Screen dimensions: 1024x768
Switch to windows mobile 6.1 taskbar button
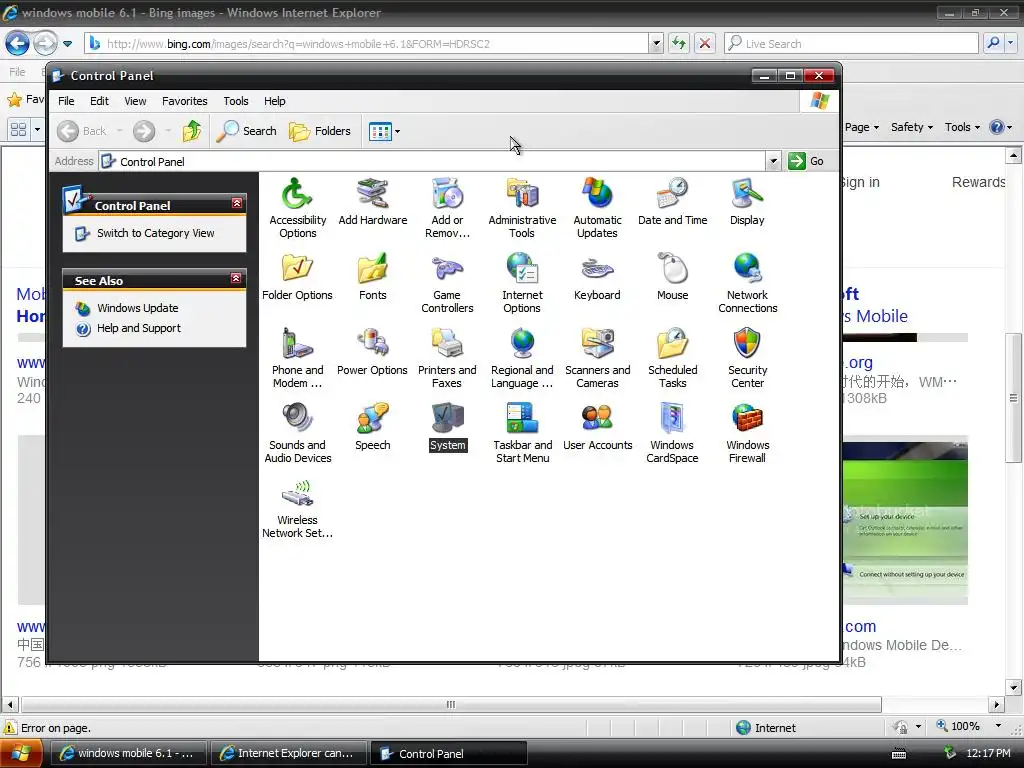(x=128, y=754)
